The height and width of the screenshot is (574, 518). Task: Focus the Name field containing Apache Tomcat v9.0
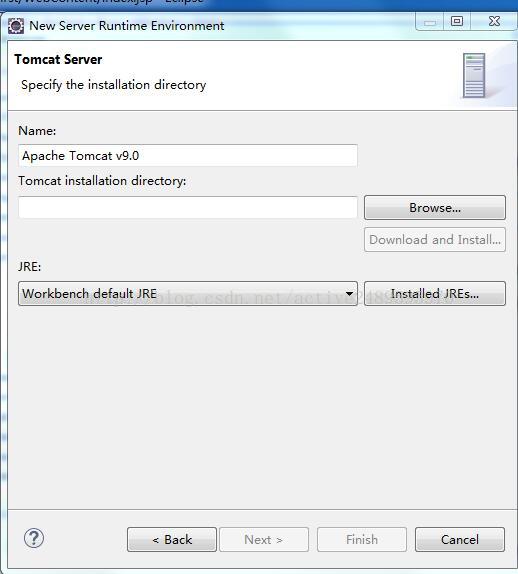pyautogui.click(x=188, y=156)
